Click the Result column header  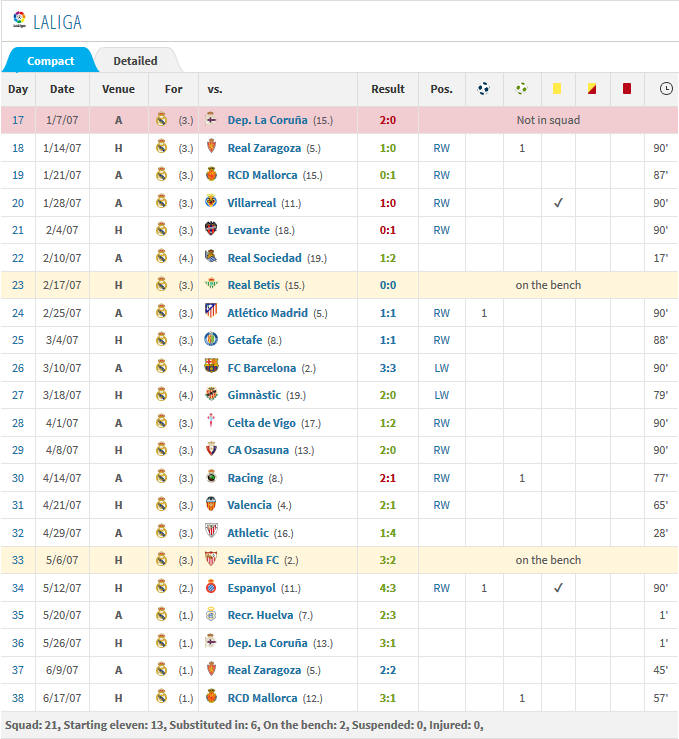click(x=387, y=89)
